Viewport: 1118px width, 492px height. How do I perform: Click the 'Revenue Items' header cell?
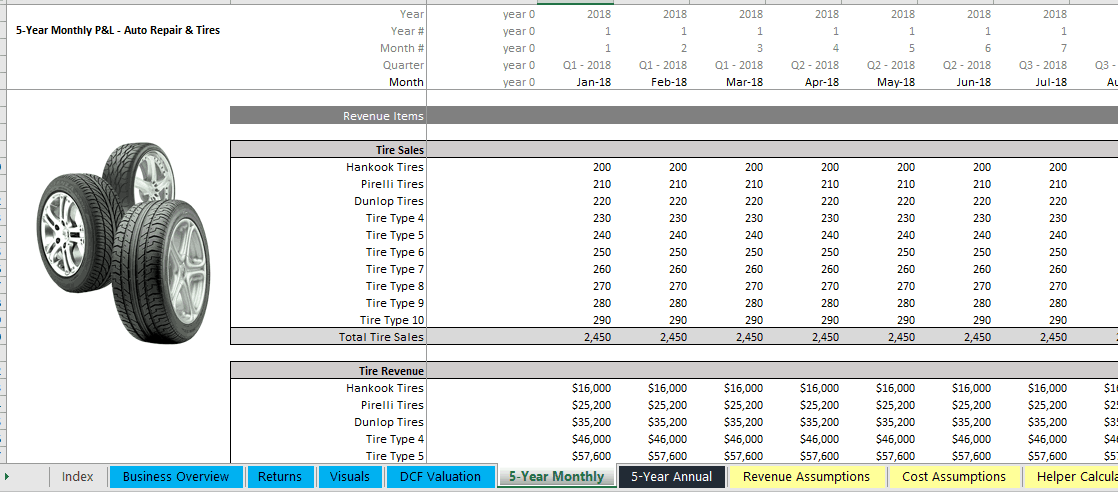pos(328,116)
